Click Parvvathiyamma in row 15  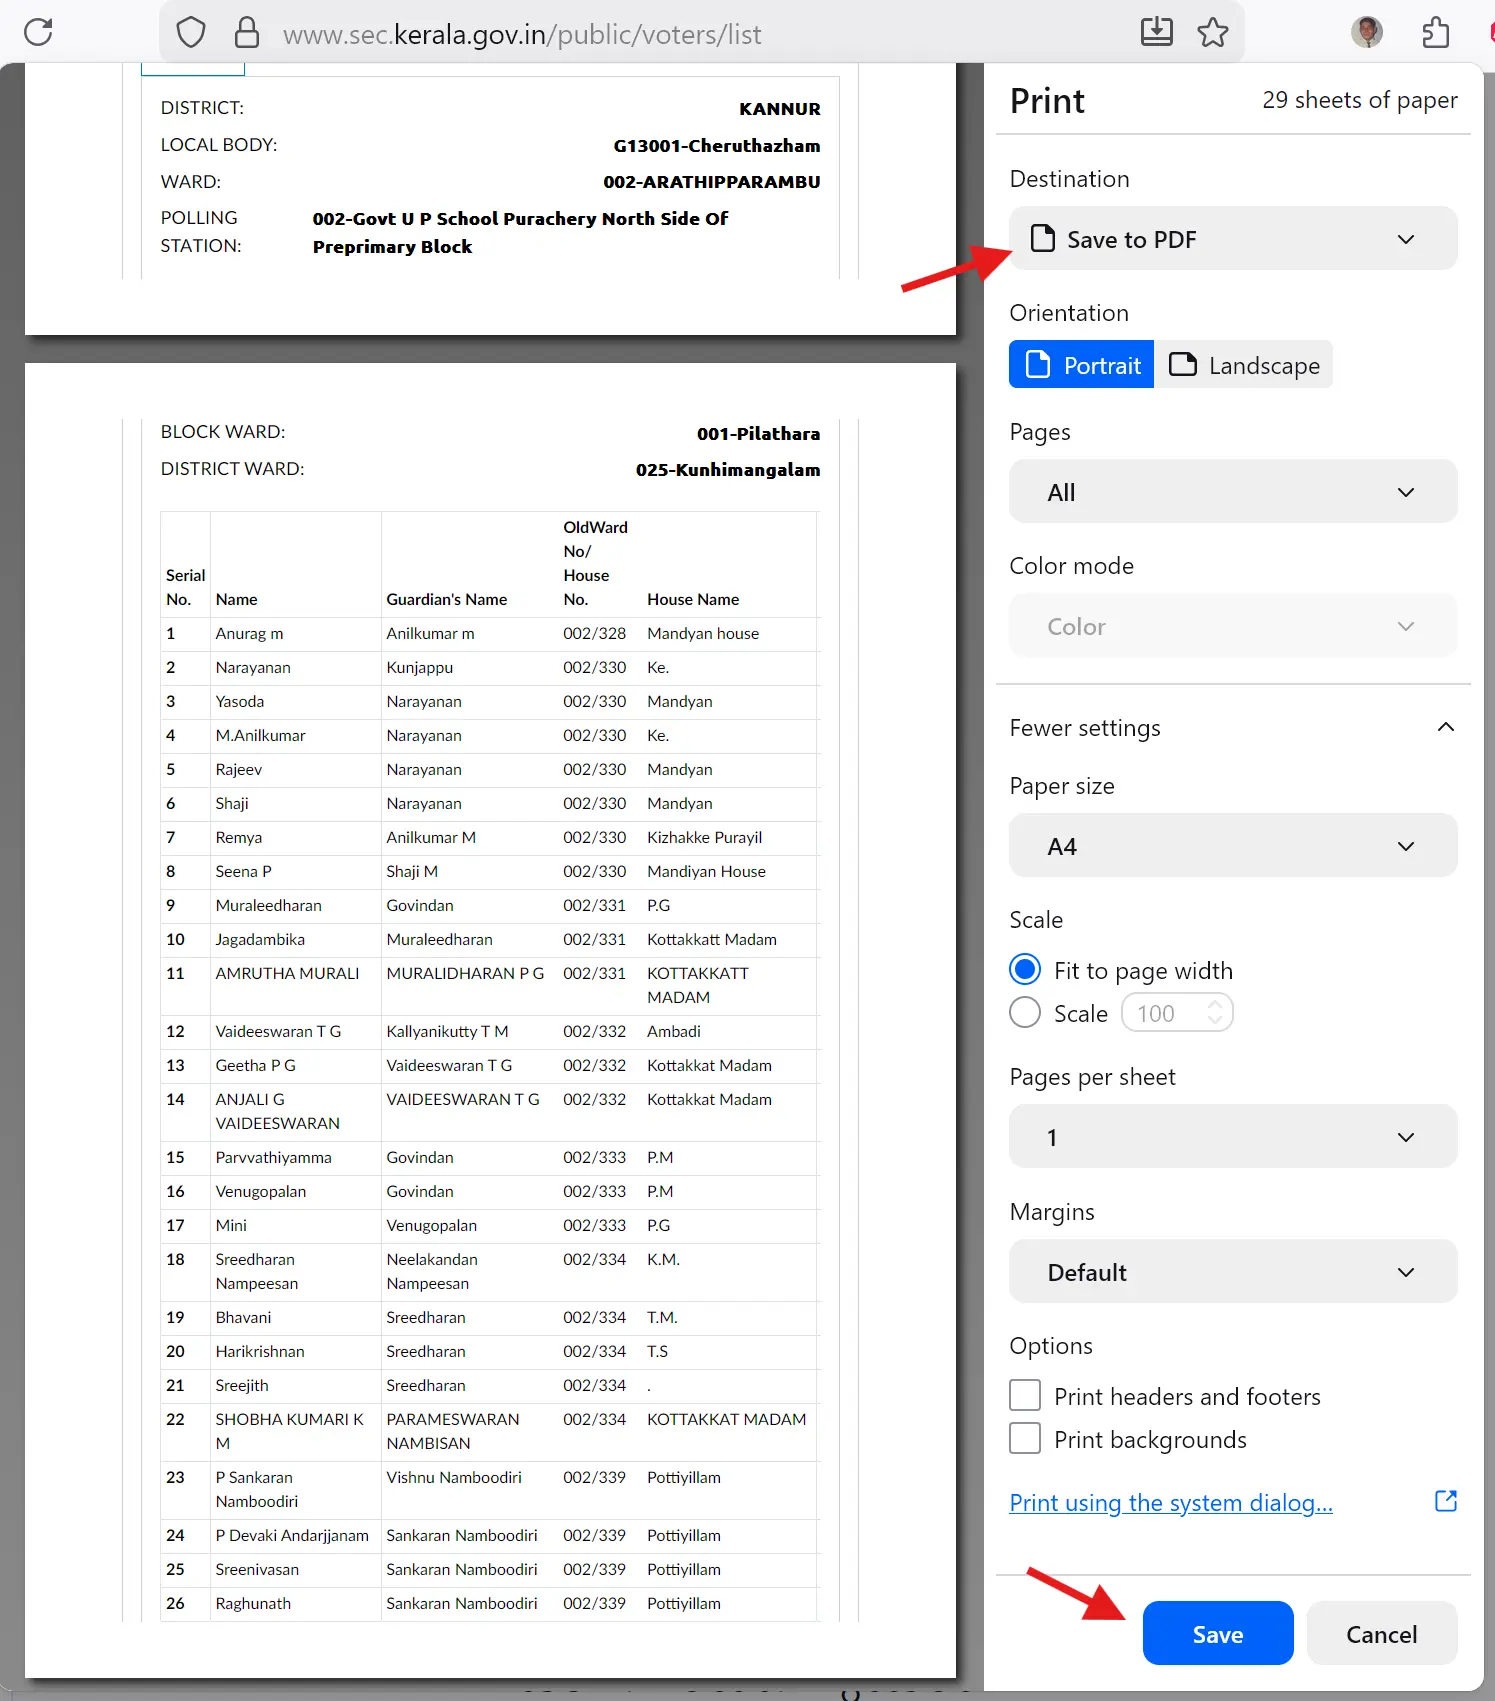click(x=273, y=1157)
